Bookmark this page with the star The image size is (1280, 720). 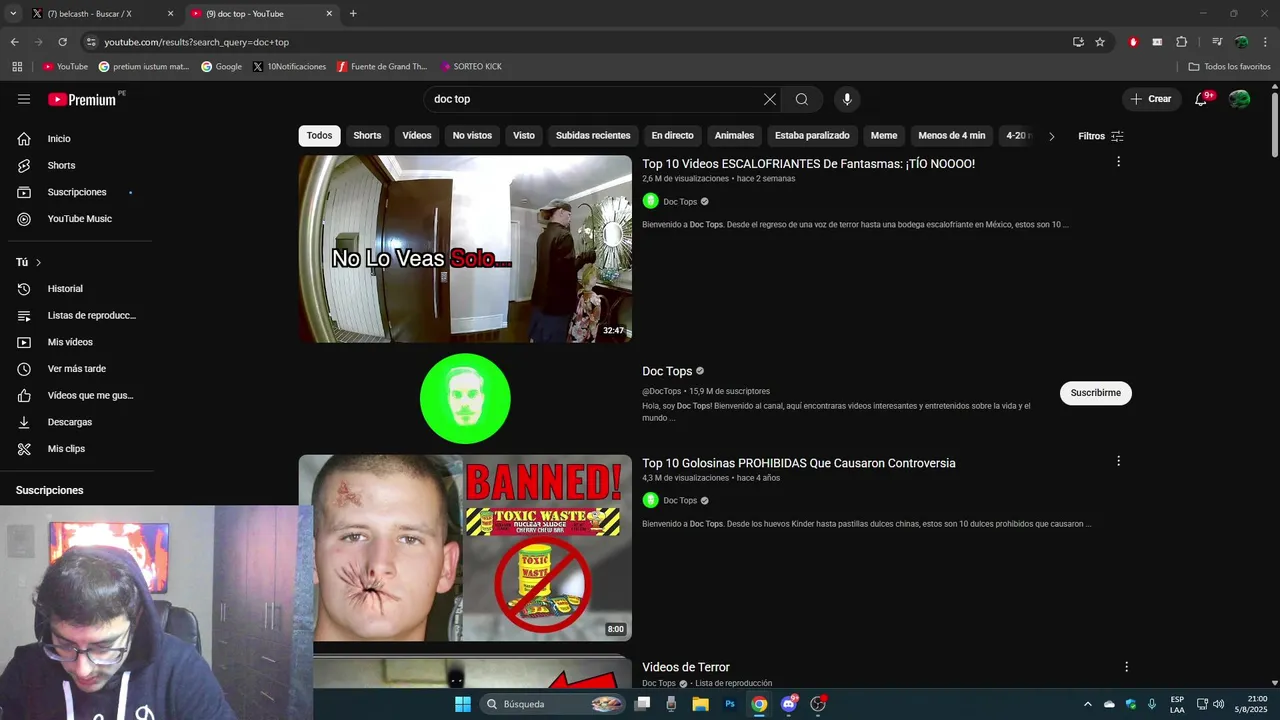(x=1100, y=42)
